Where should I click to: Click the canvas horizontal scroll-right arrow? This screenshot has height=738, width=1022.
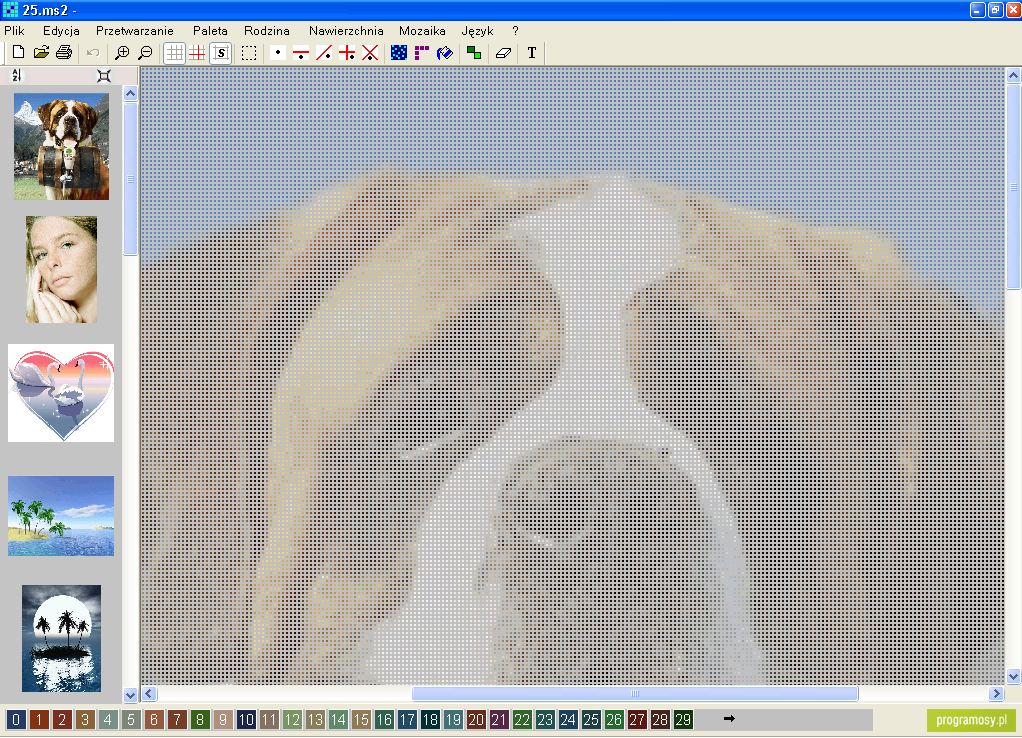tap(996, 694)
